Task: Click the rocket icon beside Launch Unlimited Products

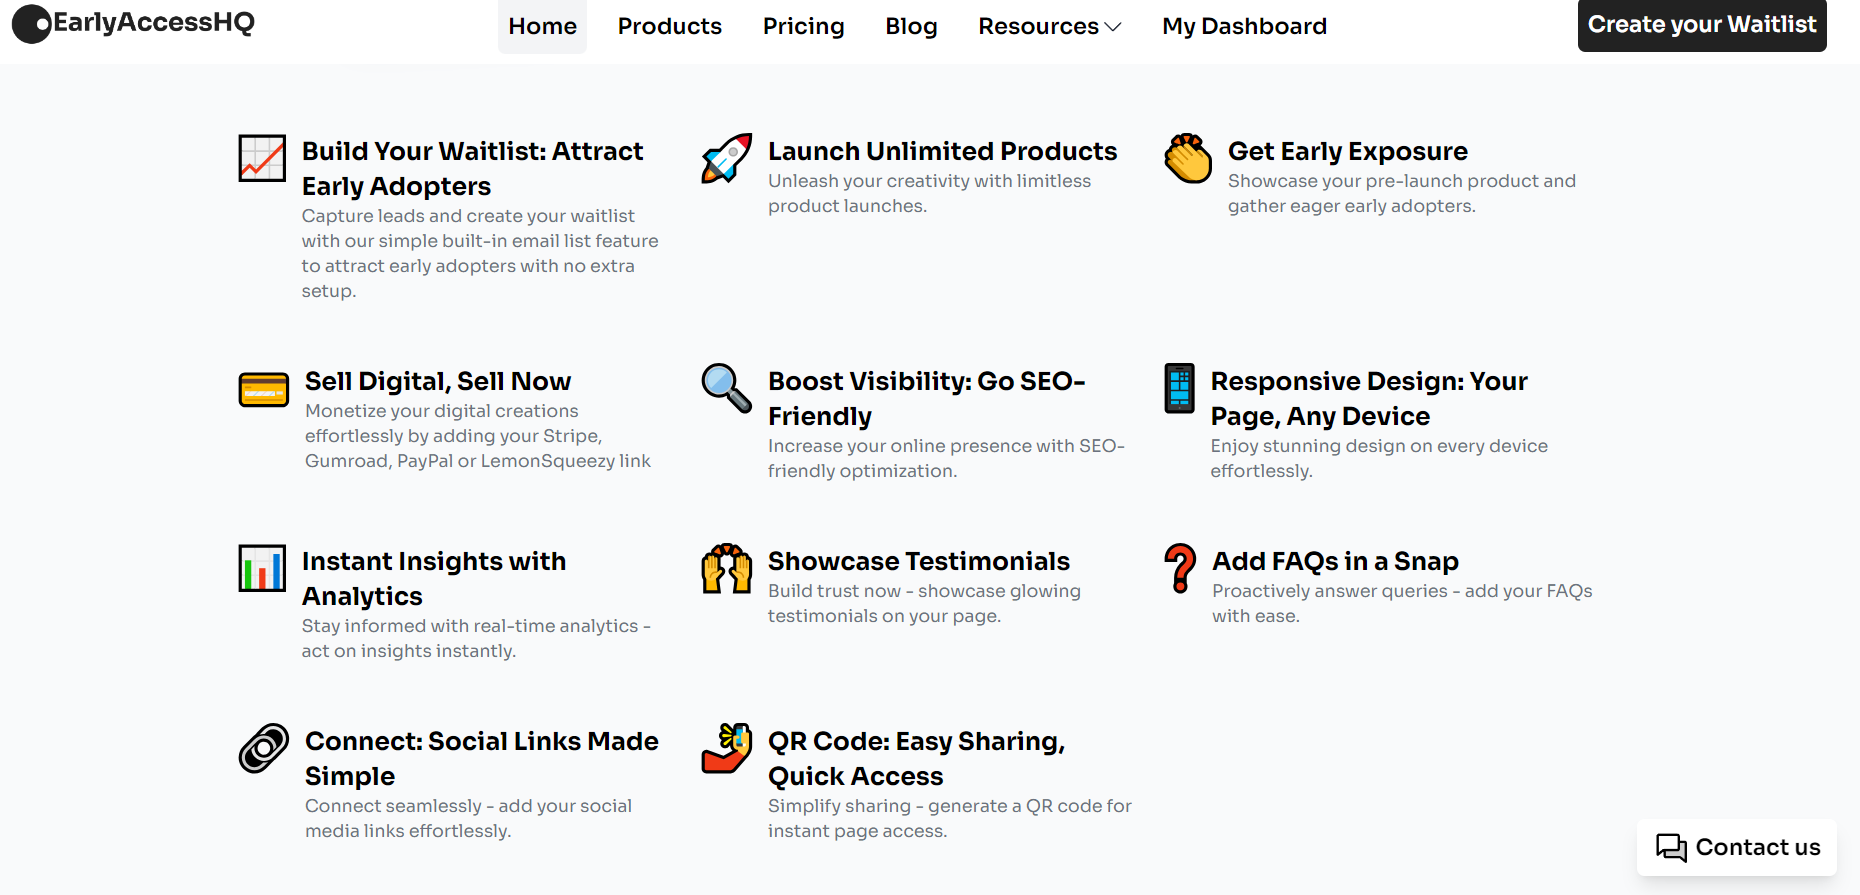Action: (x=727, y=158)
